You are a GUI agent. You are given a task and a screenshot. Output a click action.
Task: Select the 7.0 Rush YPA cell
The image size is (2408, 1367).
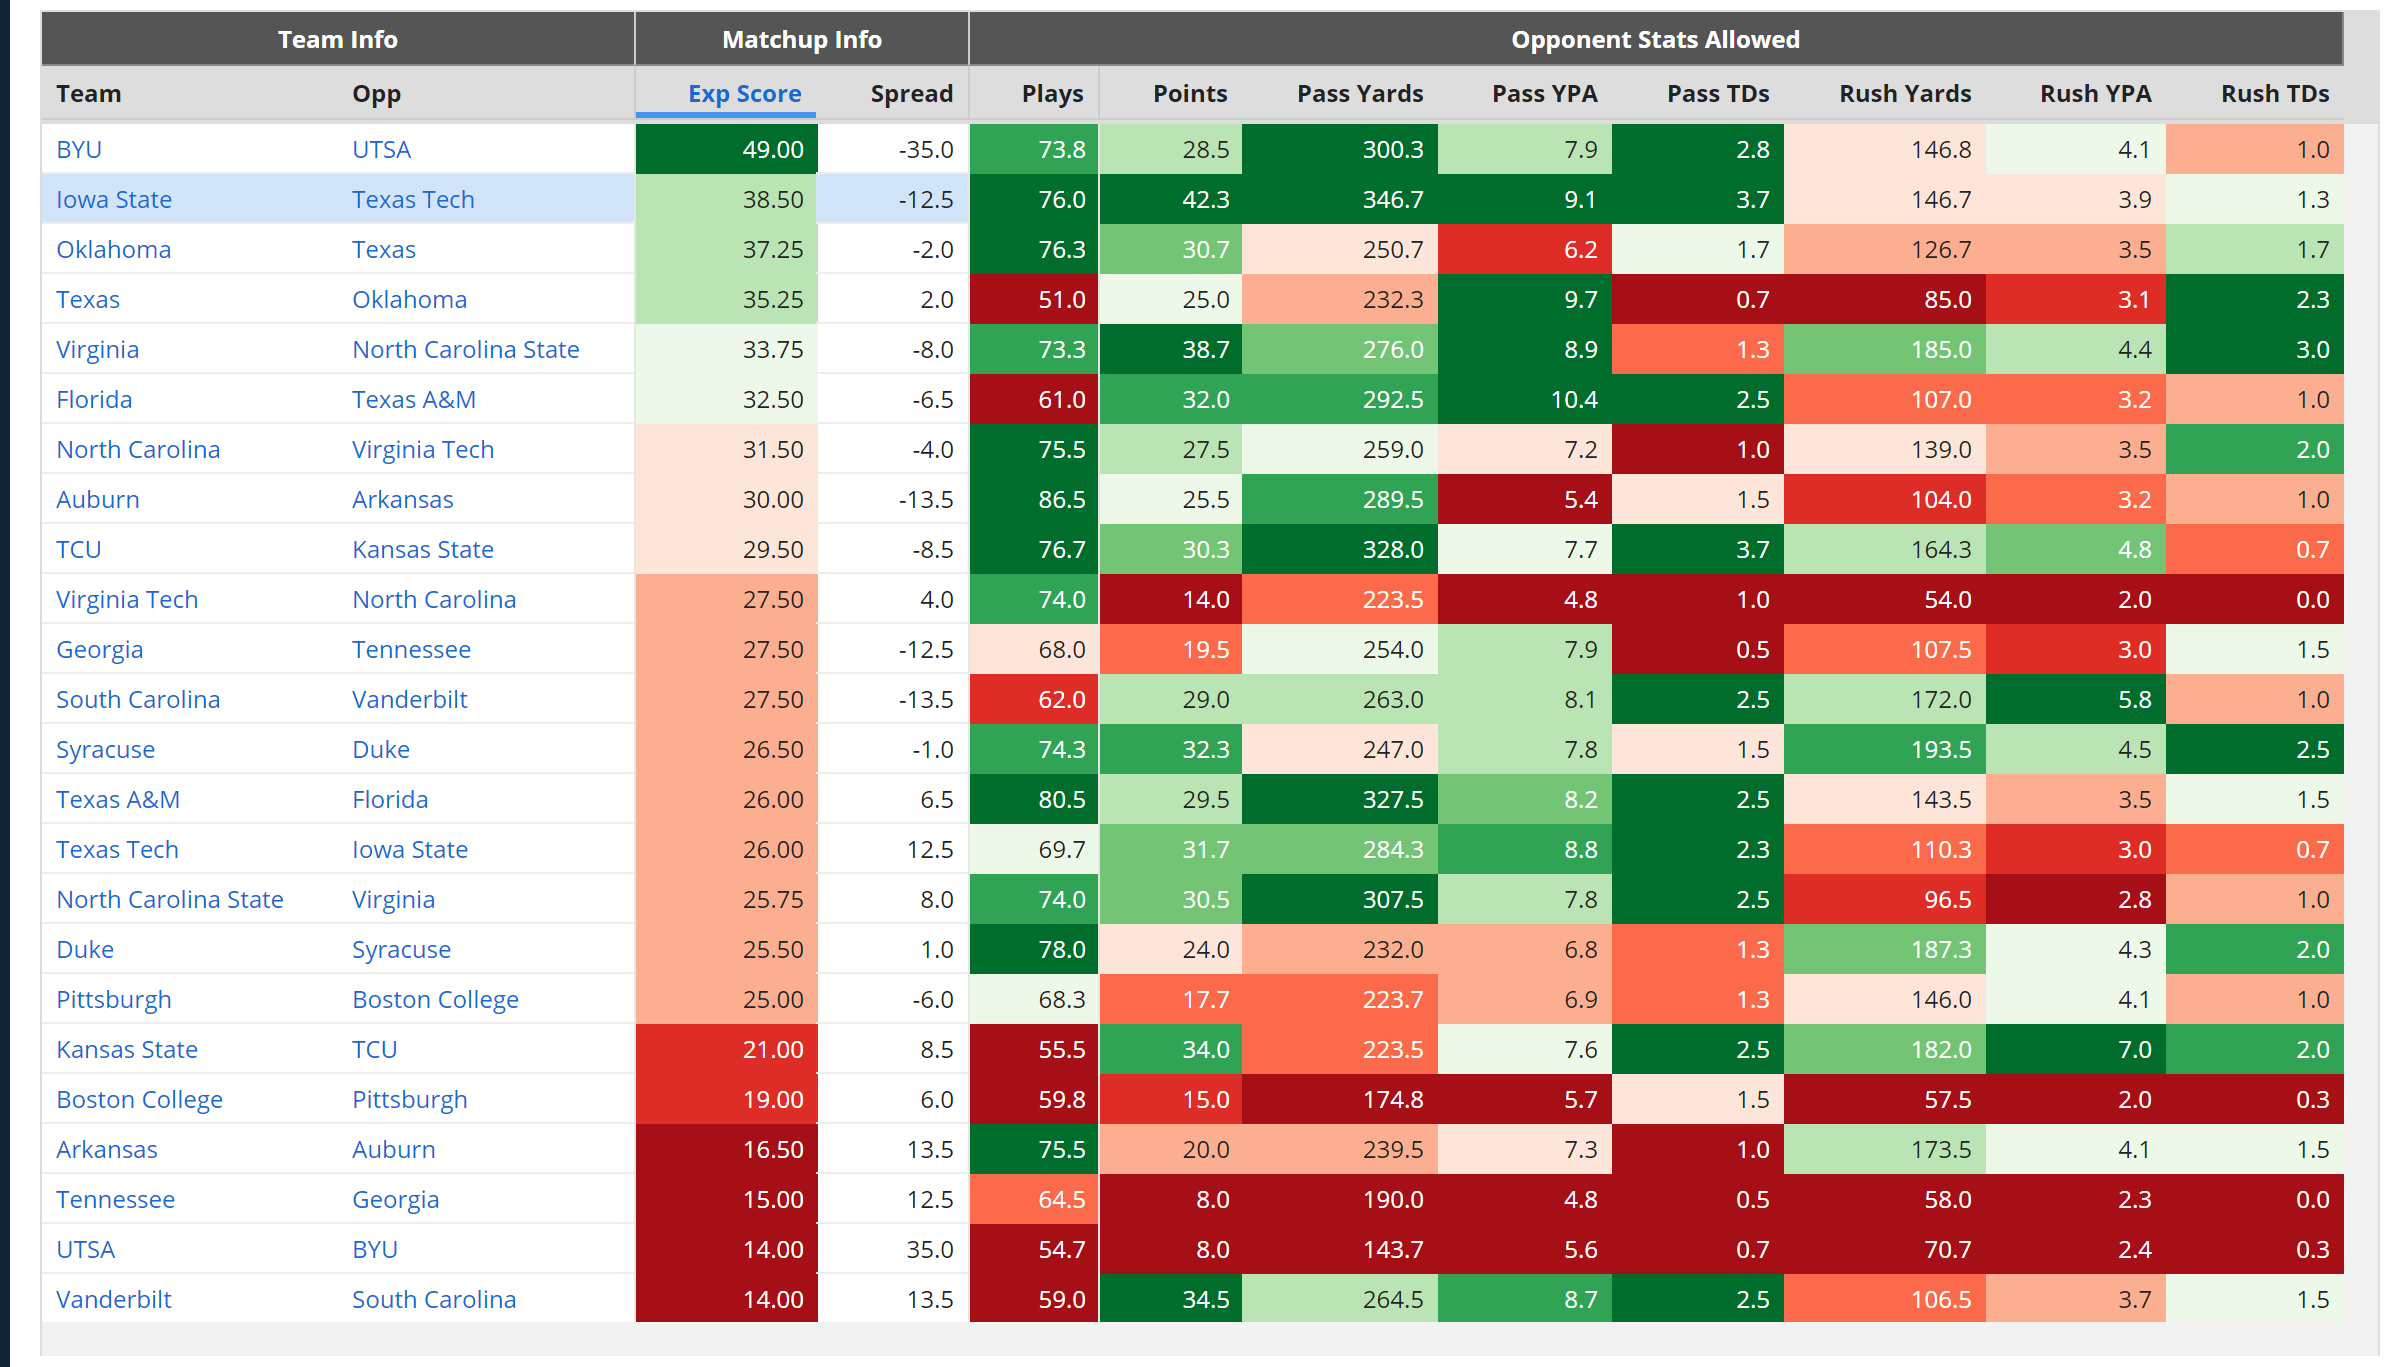point(2076,1049)
